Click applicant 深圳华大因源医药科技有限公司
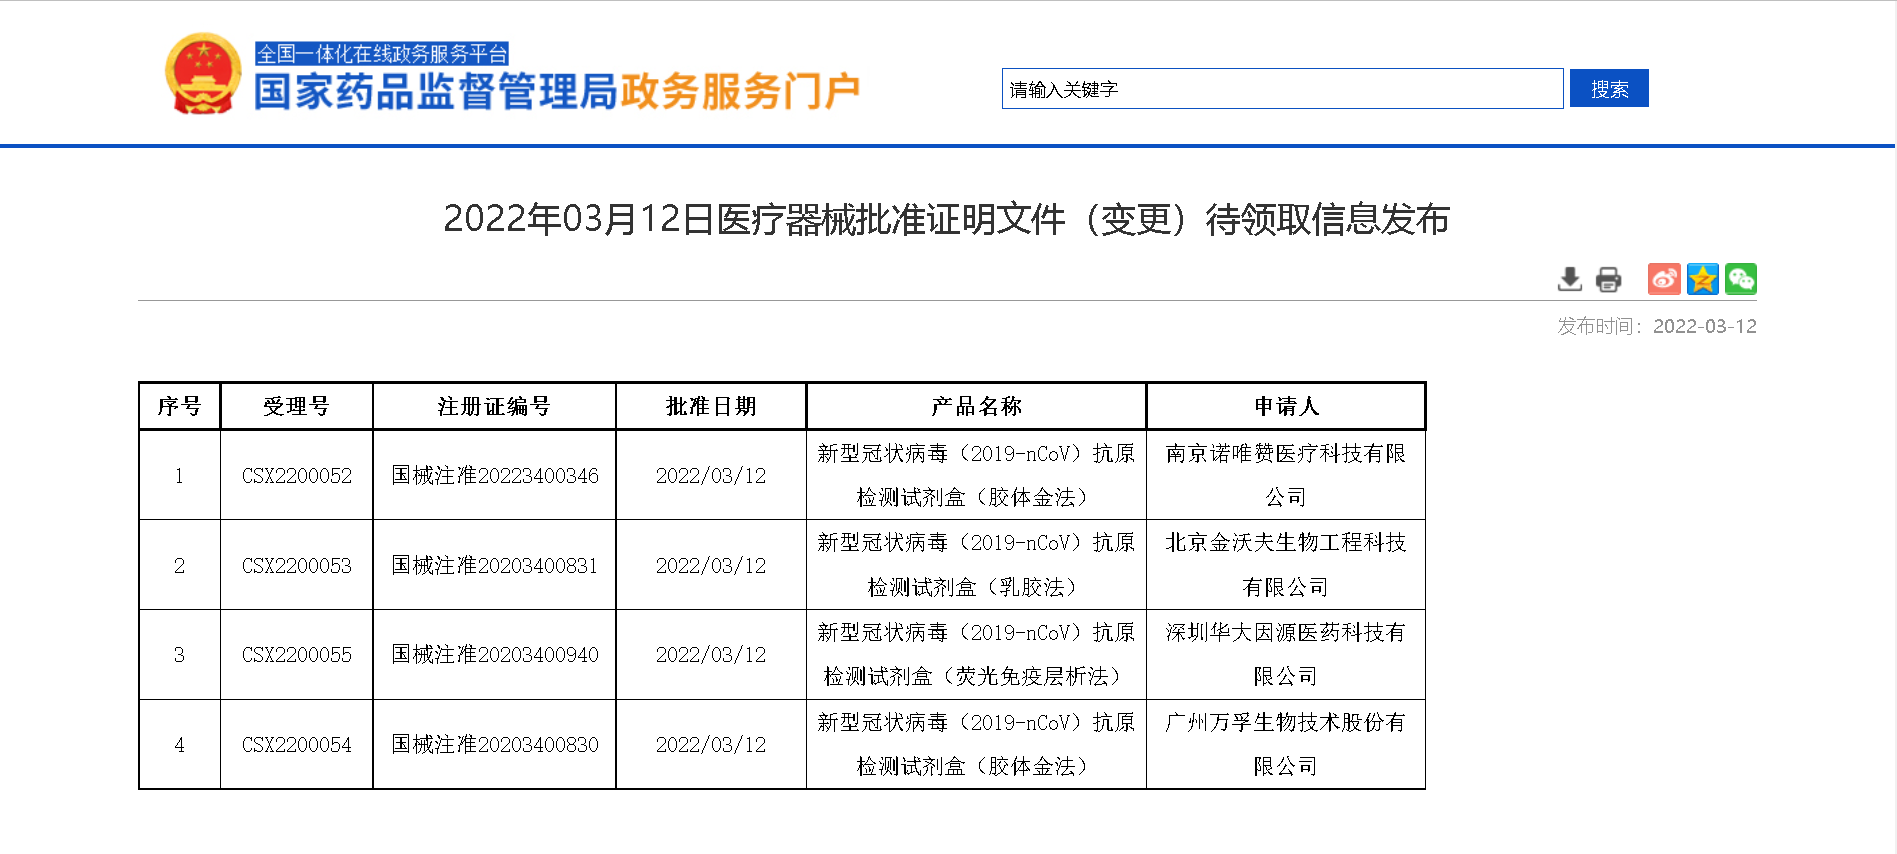Image resolution: width=1897 pixels, height=854 pixels. [x=1286, y=655]
